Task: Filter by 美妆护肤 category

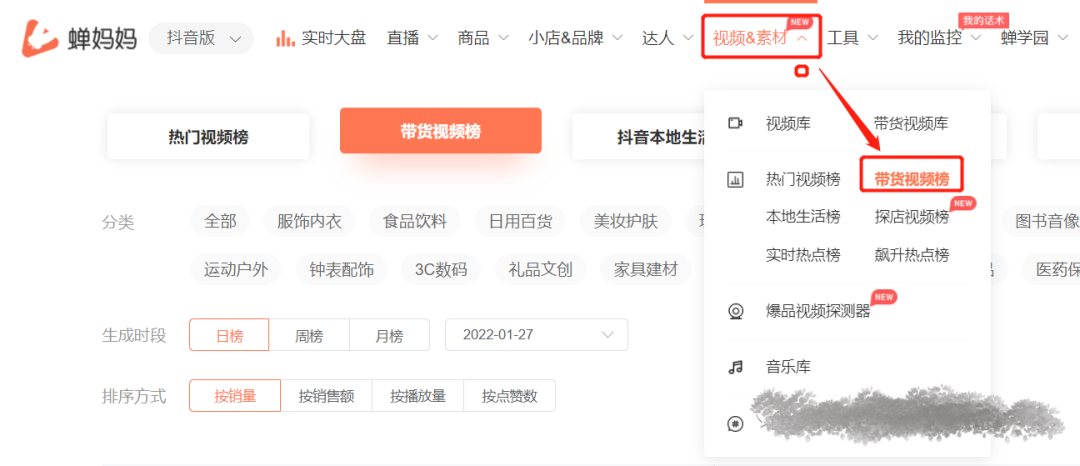Action: [627, 221]
